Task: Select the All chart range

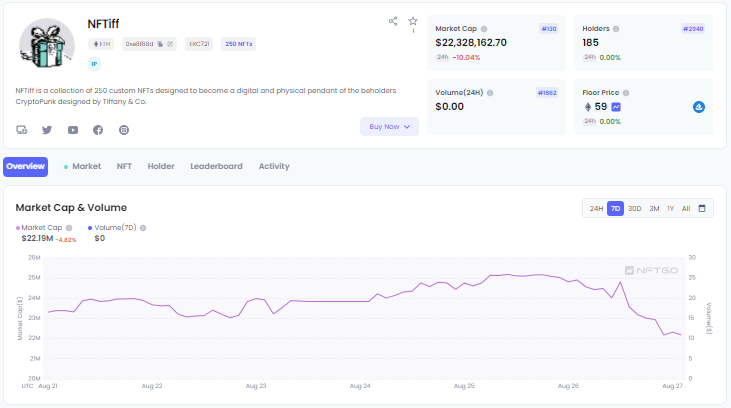Action: coord(686,208)
